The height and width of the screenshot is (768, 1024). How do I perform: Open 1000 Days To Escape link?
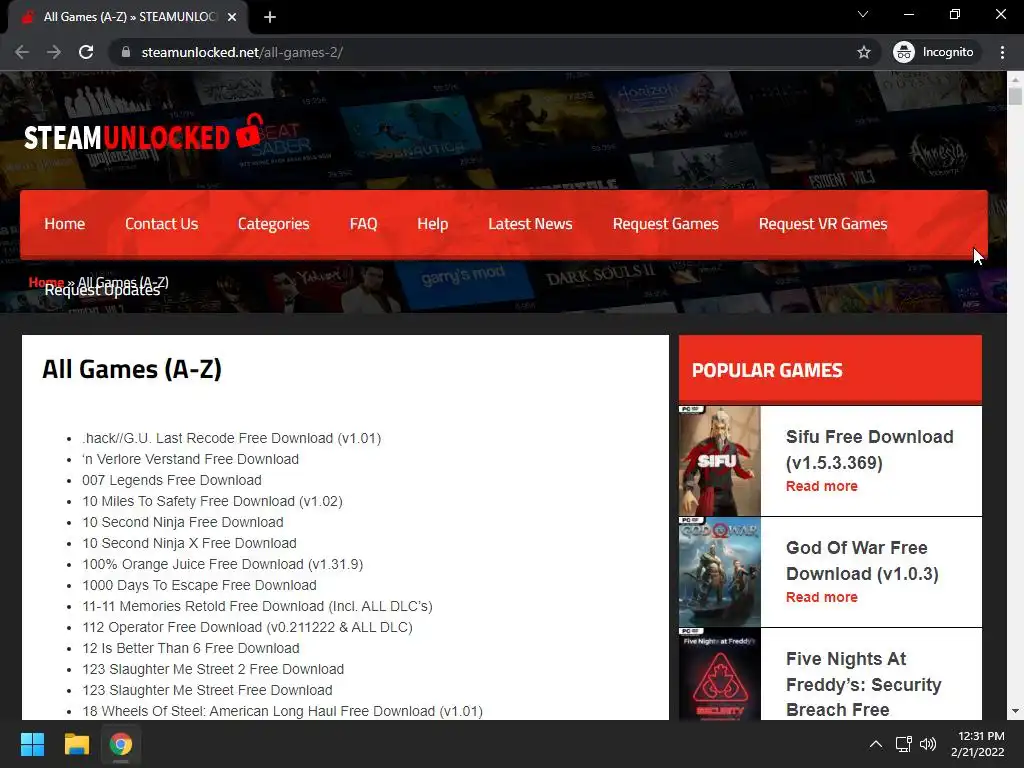[x=199, y=585]
